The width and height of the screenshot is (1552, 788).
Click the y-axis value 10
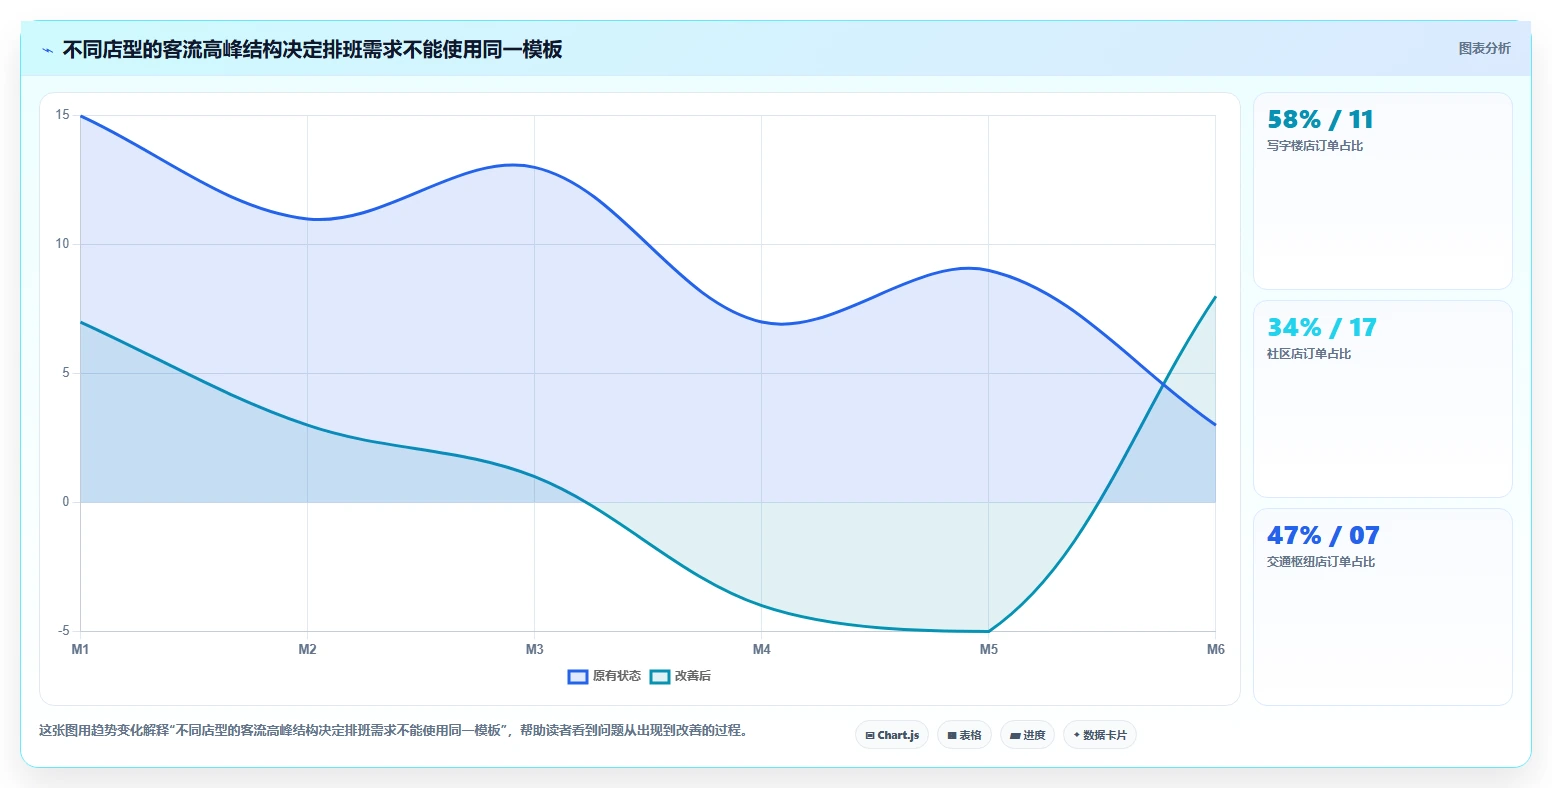click(x=63, y=244)
